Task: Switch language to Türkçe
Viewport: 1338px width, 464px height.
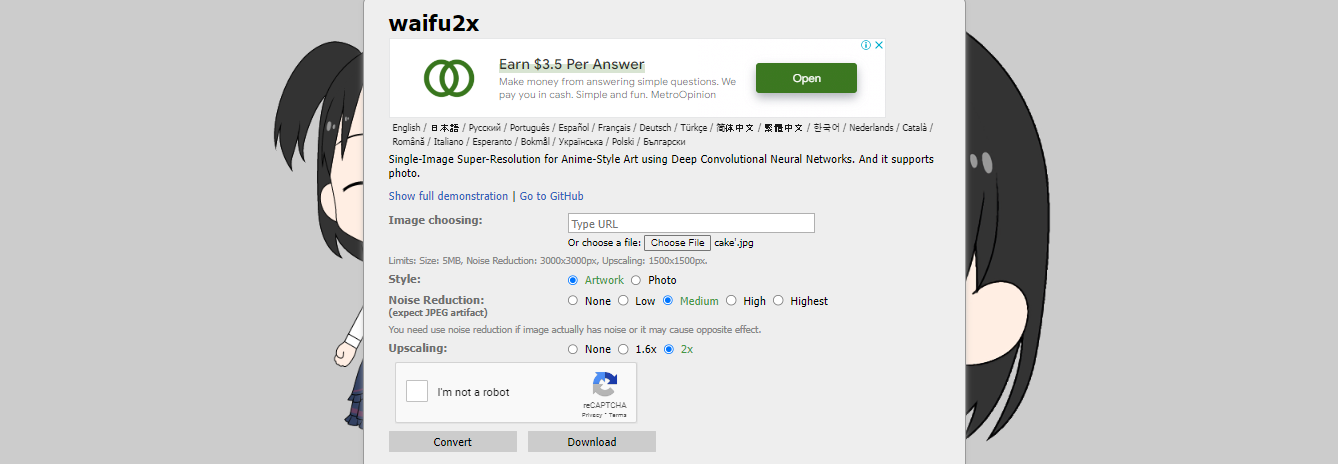Action: (694, 128)
